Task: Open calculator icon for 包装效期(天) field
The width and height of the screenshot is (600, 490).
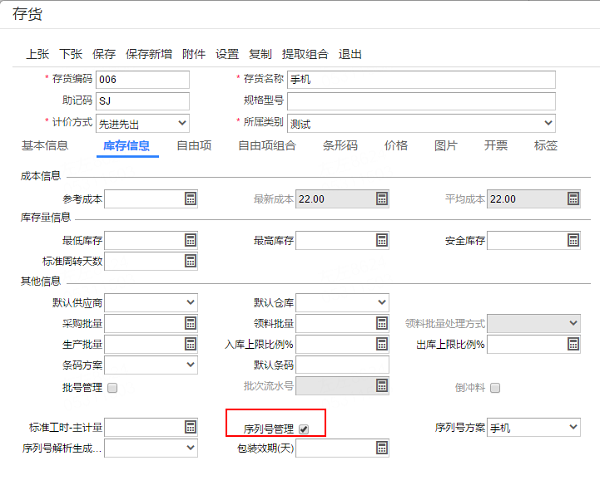Action: point(382,448)
